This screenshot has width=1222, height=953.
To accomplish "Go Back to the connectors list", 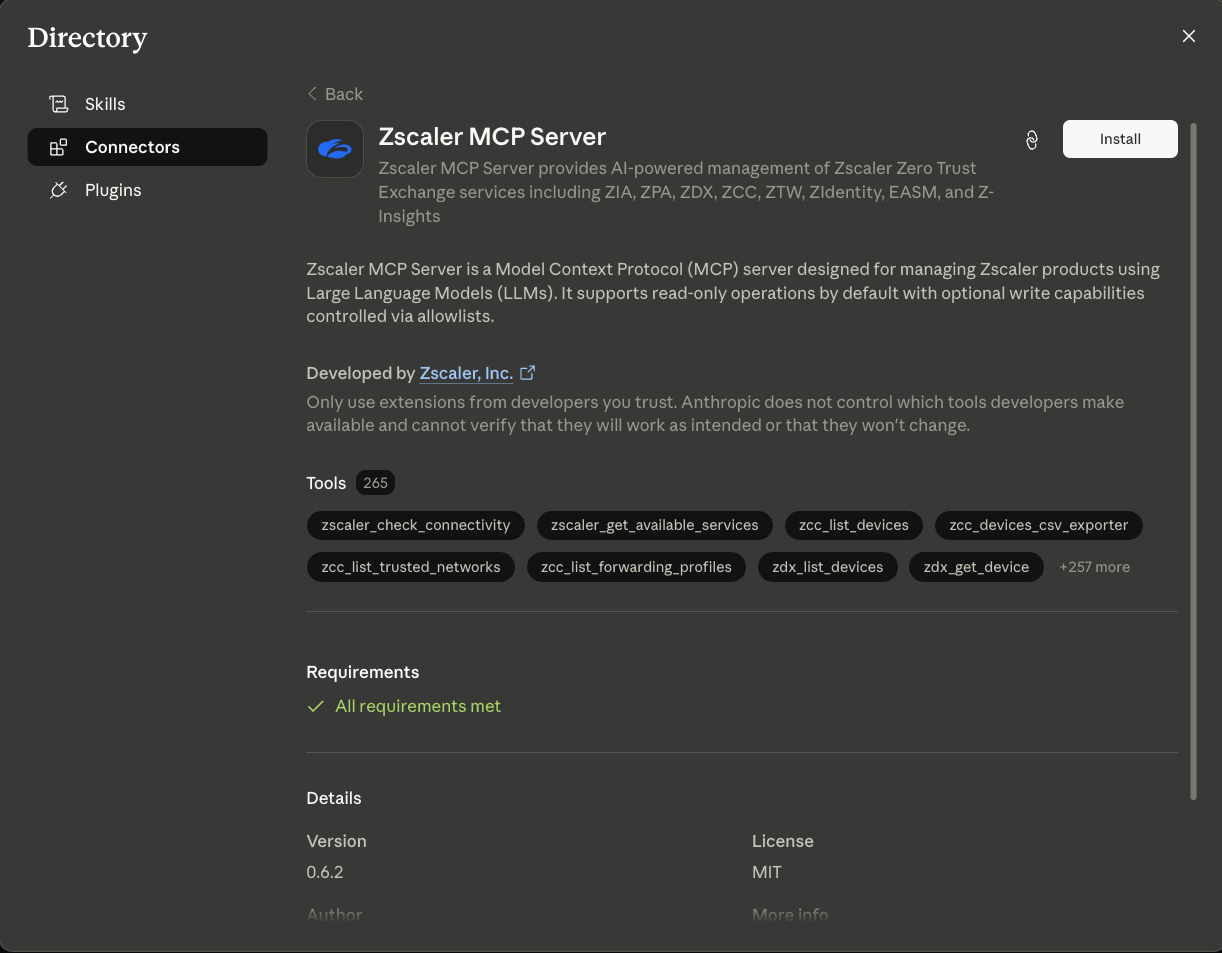I will tap(335, 94).
